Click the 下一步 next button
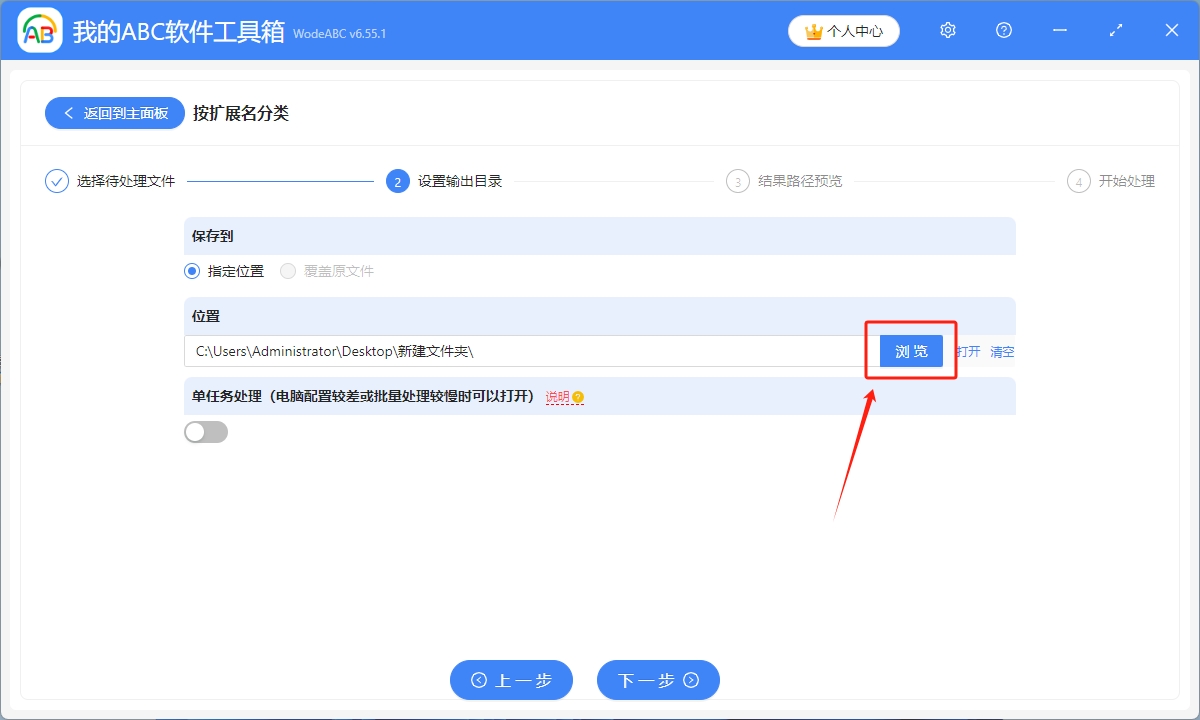Viewport: 1200px width, 720px height. tap(658, 680)
